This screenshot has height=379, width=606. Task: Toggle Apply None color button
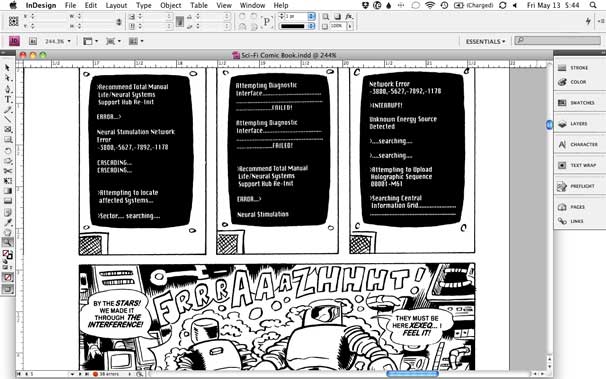8,277
